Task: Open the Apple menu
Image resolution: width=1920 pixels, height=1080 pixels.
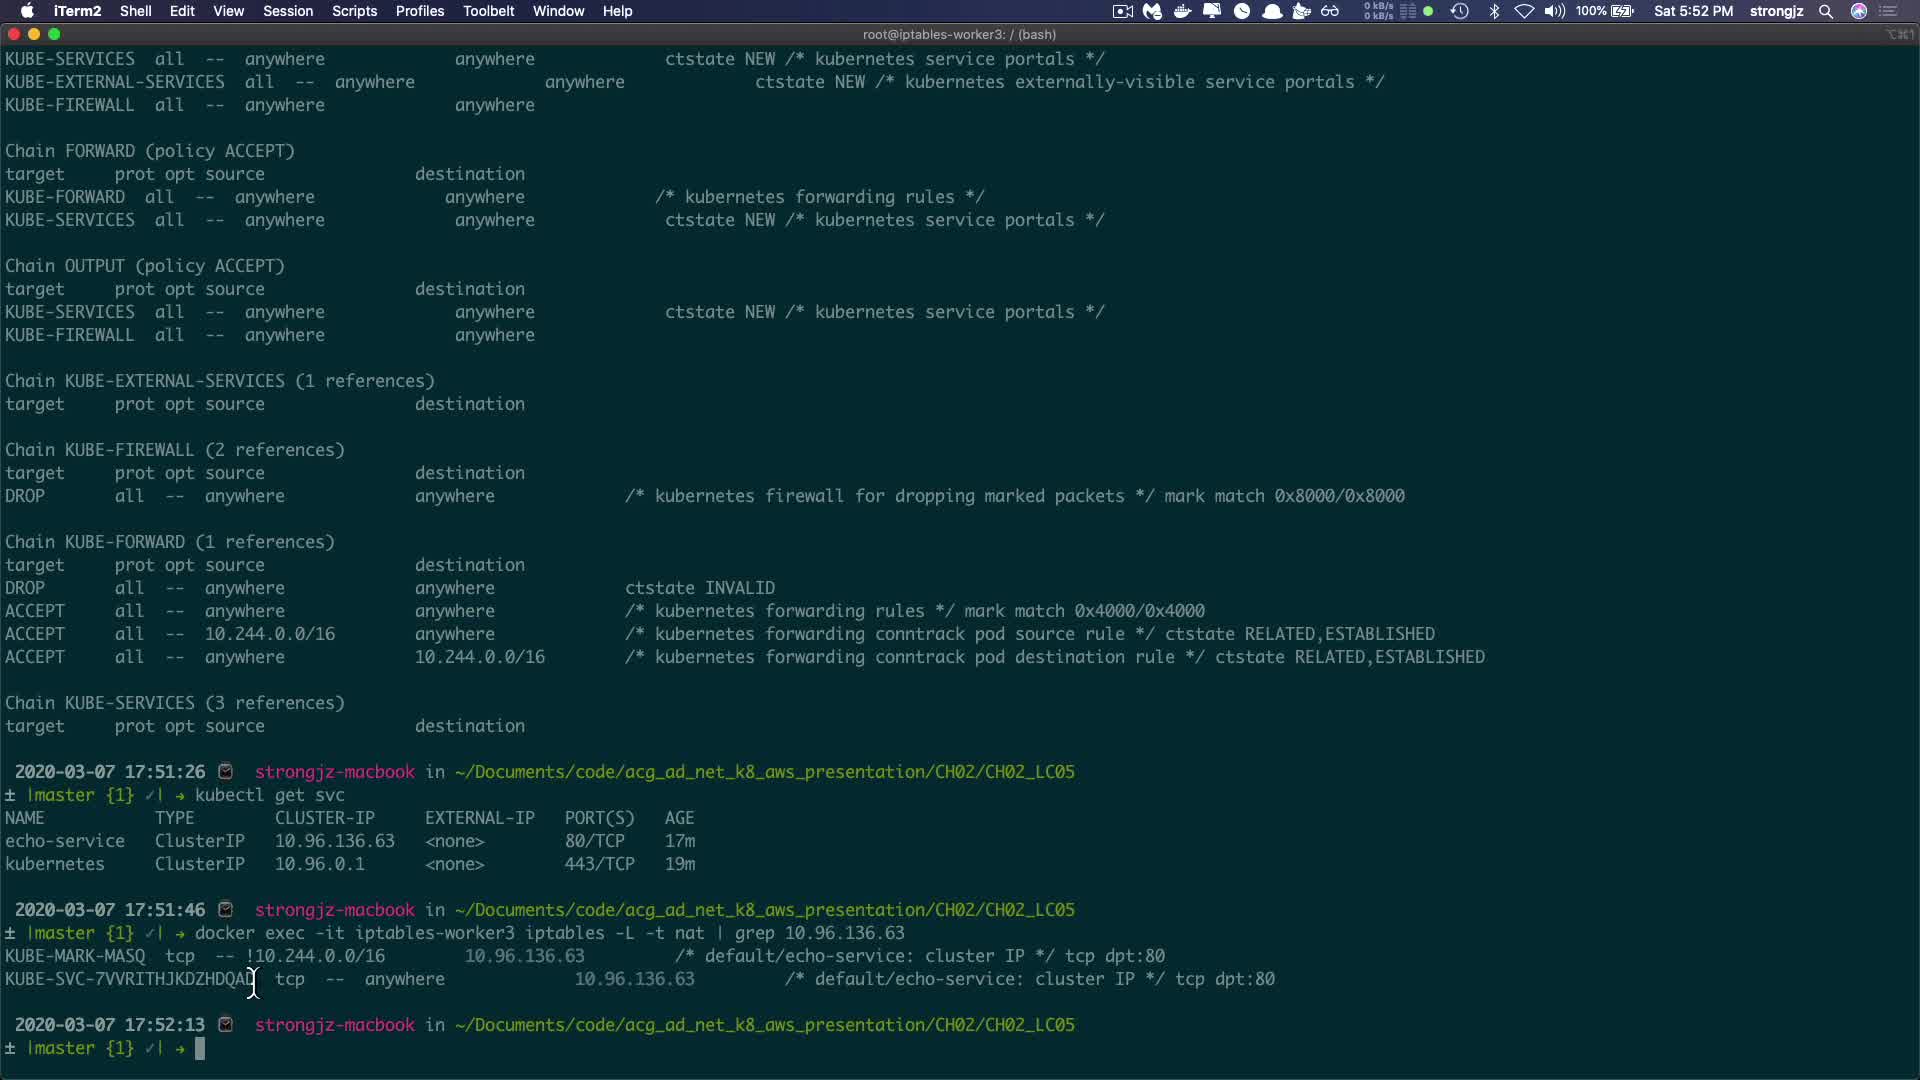Action: [x=27, y=11]
